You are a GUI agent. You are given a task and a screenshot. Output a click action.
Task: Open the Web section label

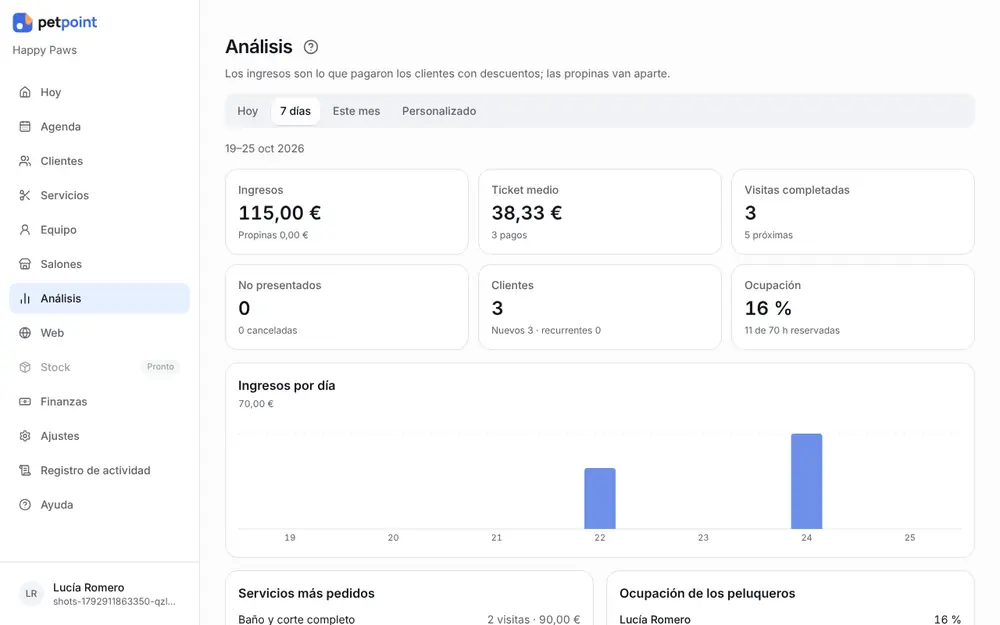pyautogui.click(x=52, y=333)
